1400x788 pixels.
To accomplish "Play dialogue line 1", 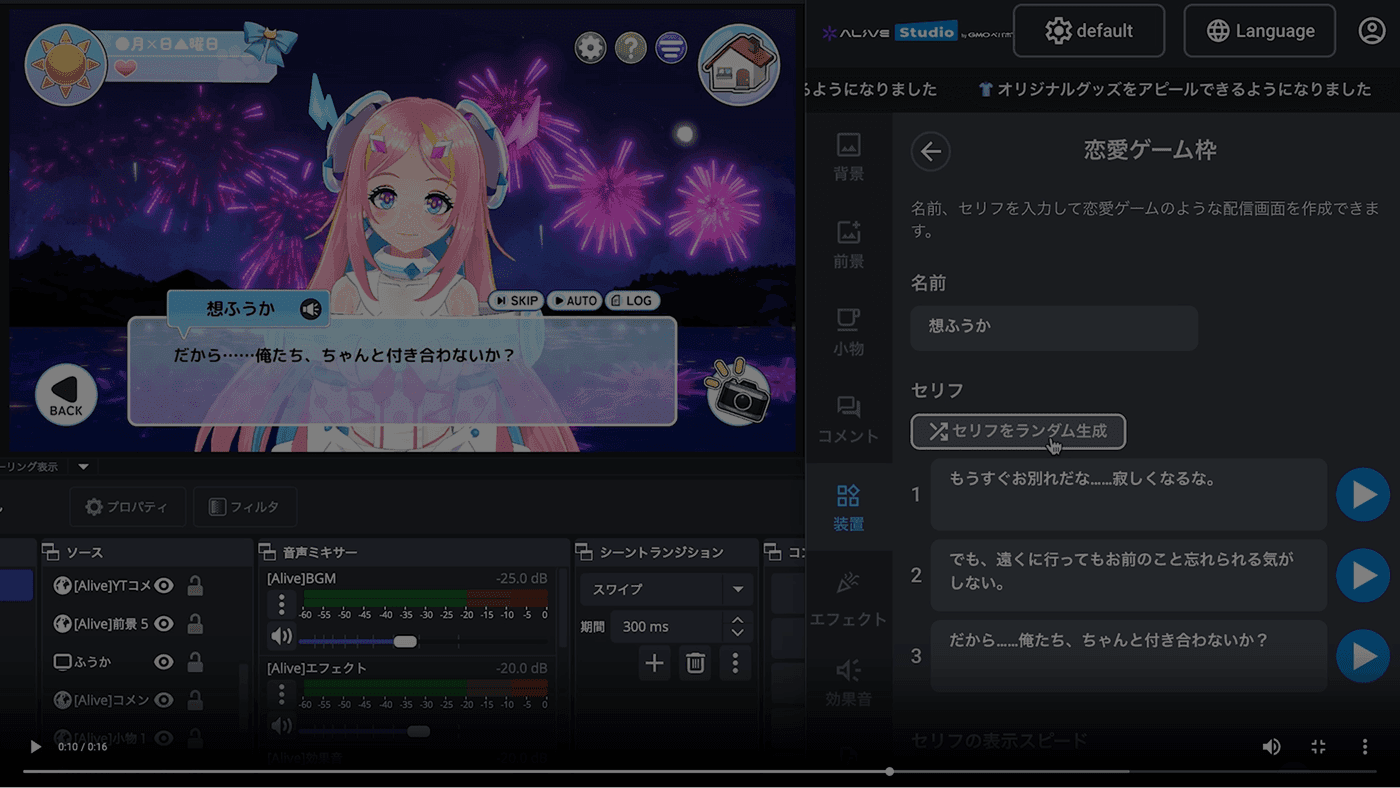I will 1363,494.
